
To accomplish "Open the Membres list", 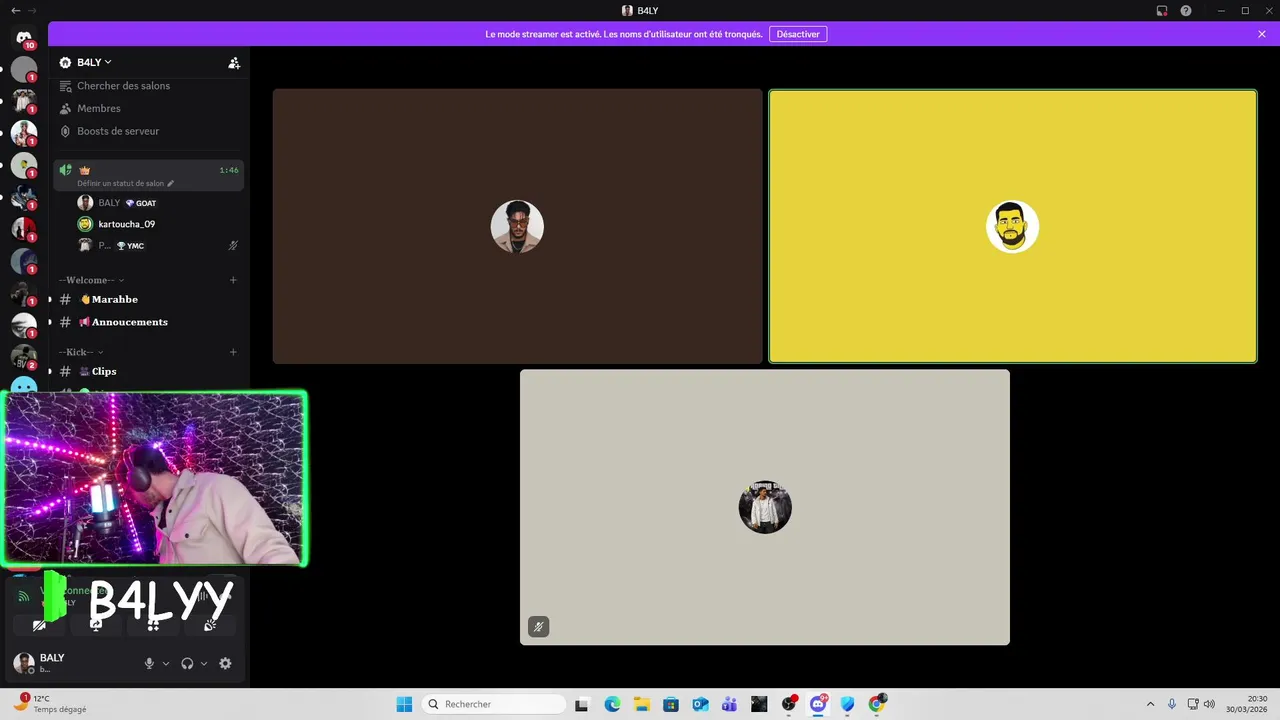I will coord(98,108).
